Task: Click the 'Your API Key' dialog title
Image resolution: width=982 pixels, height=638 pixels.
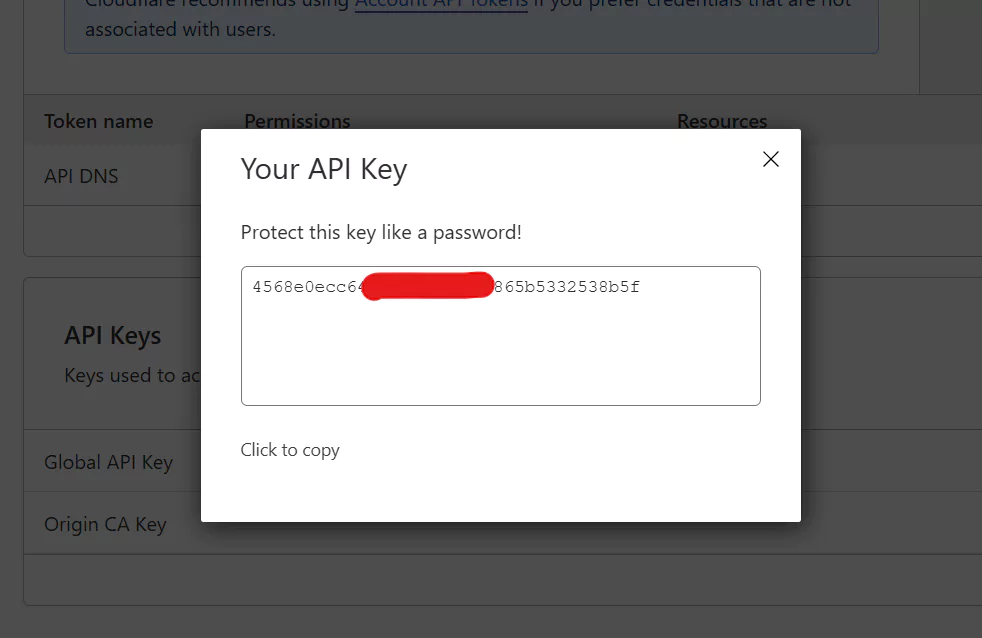Action: [x=324, y=169]
